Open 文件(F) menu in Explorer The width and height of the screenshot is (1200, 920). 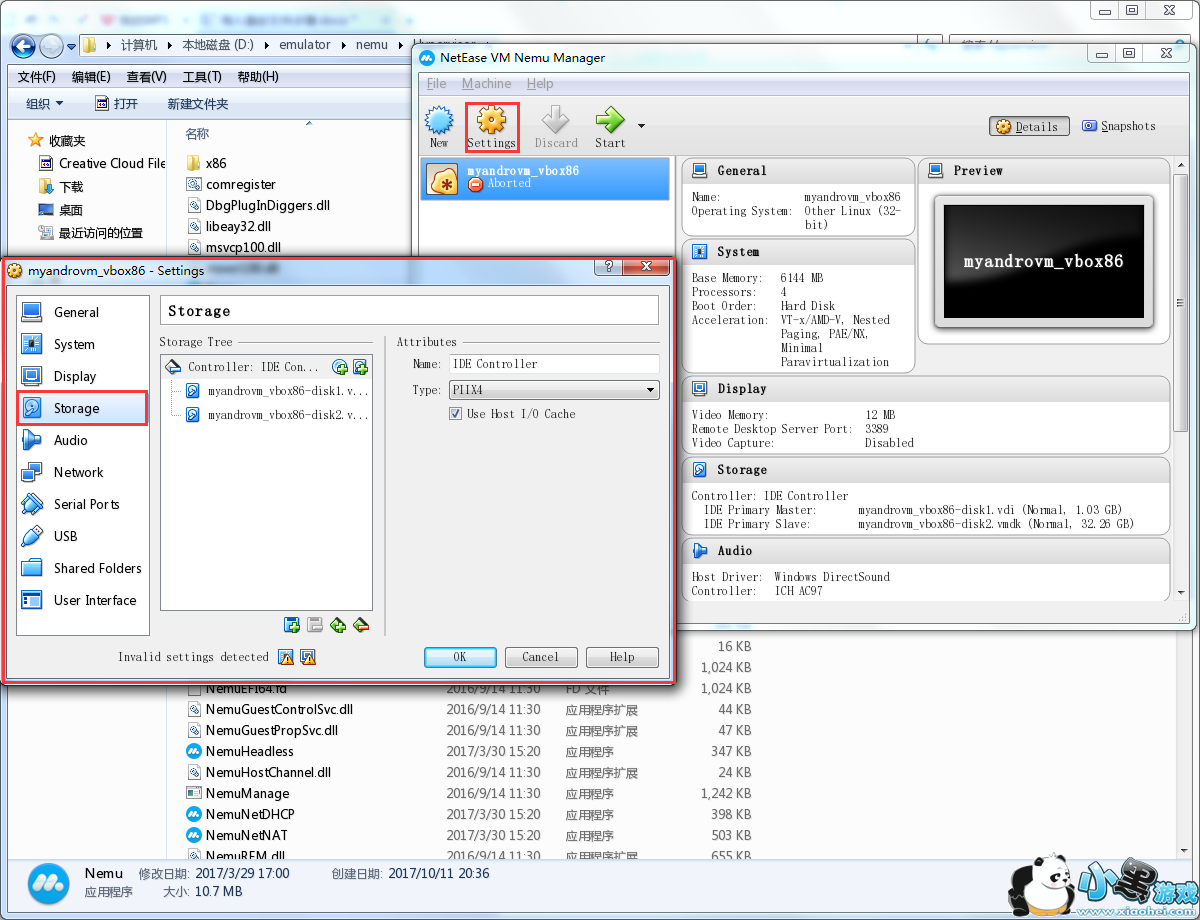pyautogui.click(x=37, y=77)
